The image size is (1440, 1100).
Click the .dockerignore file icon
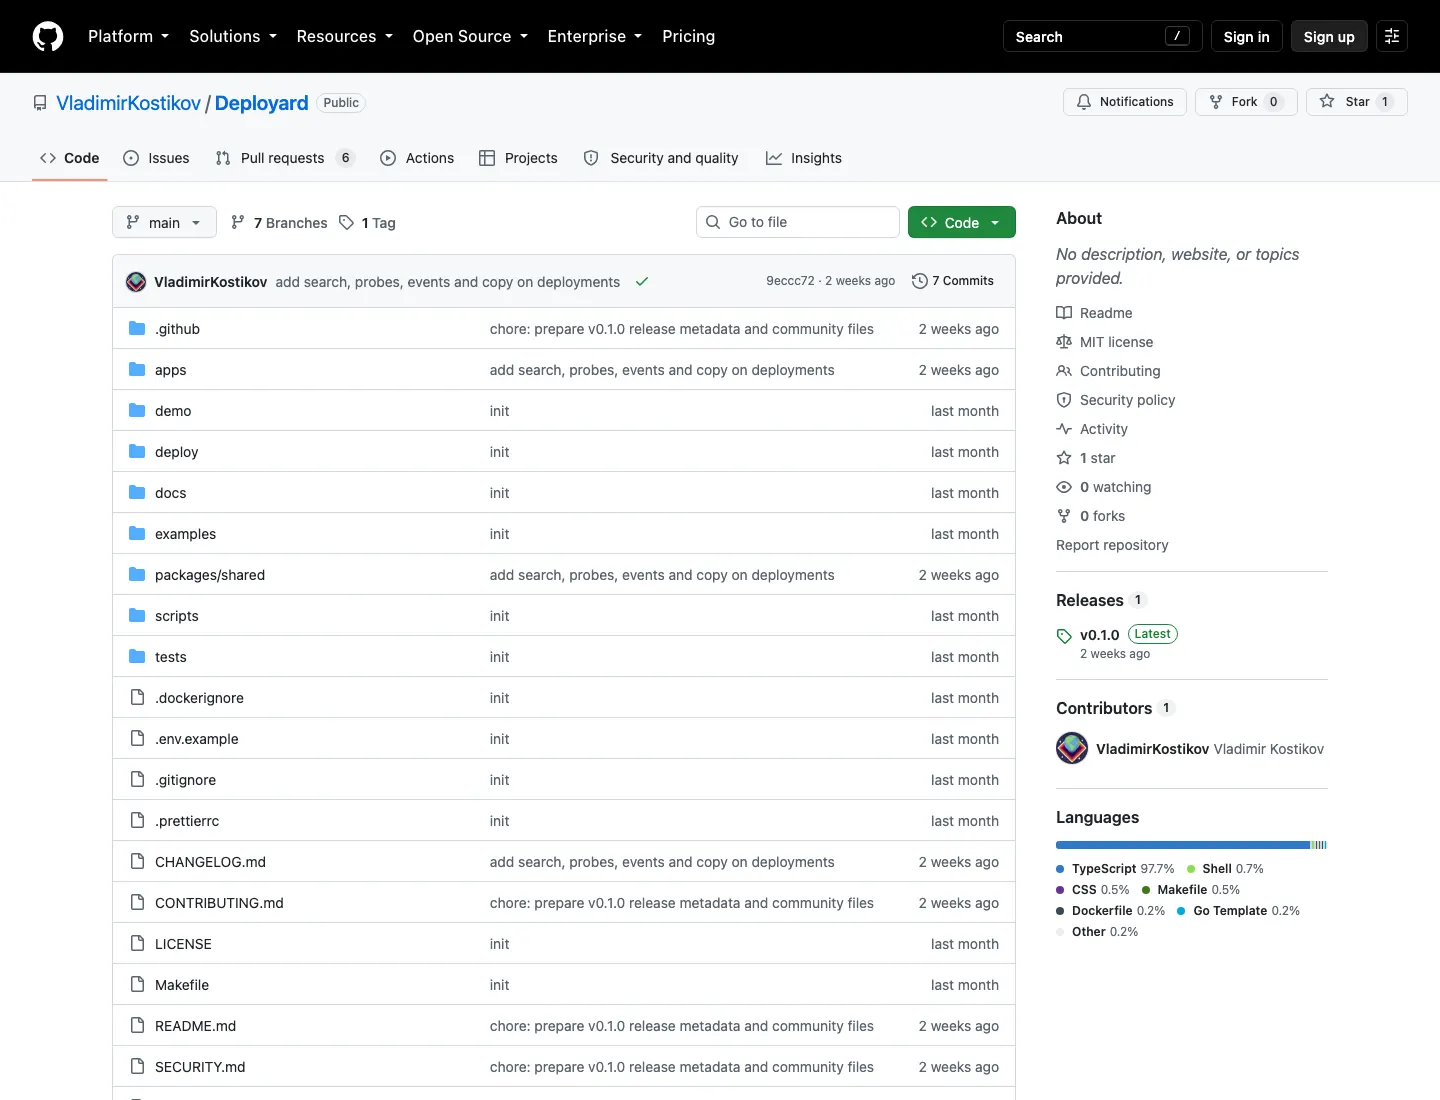click(137, 697)
